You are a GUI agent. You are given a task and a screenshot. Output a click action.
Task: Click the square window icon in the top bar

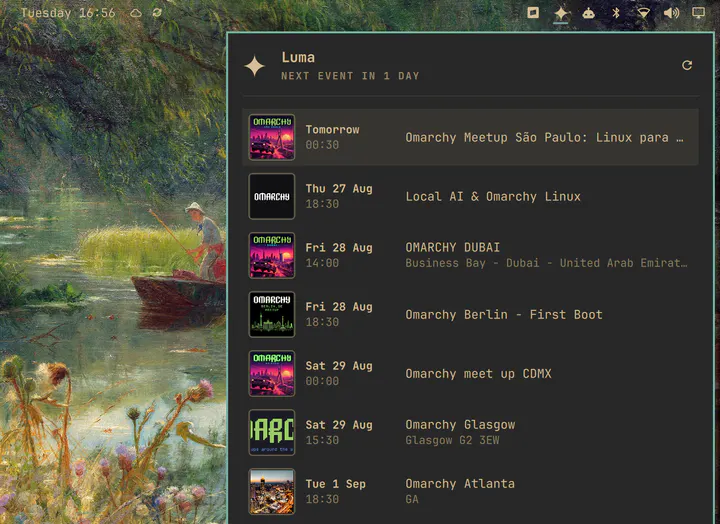click(x=533, y=12)
